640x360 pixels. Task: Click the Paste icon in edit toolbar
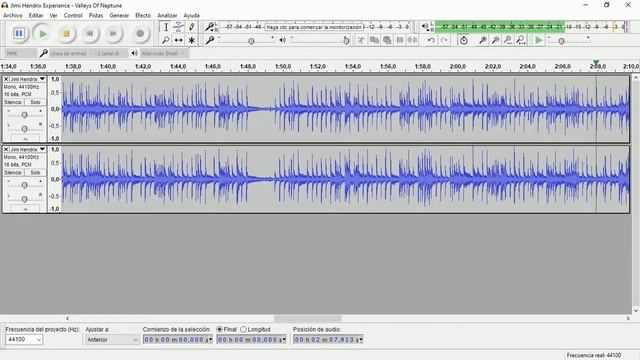[387, 40]
